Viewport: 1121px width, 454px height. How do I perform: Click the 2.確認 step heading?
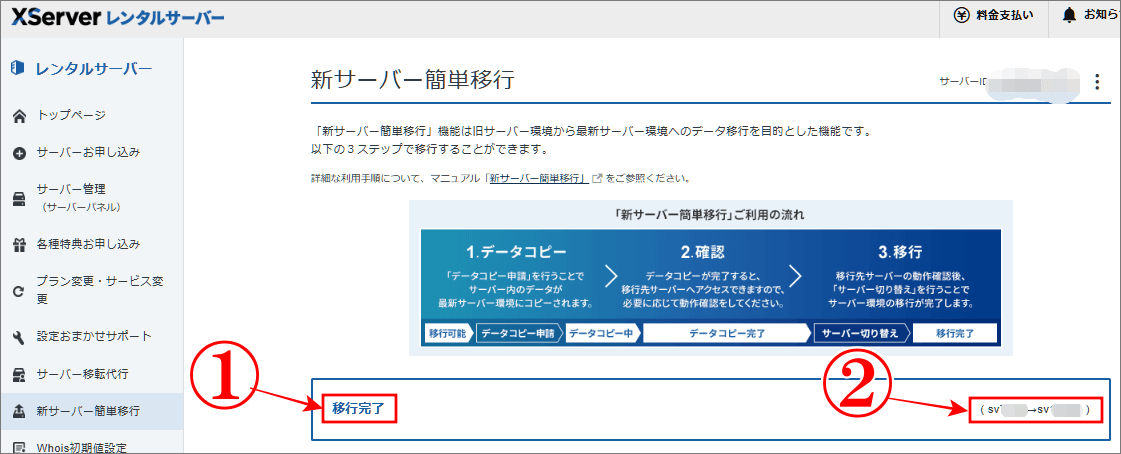702,252
